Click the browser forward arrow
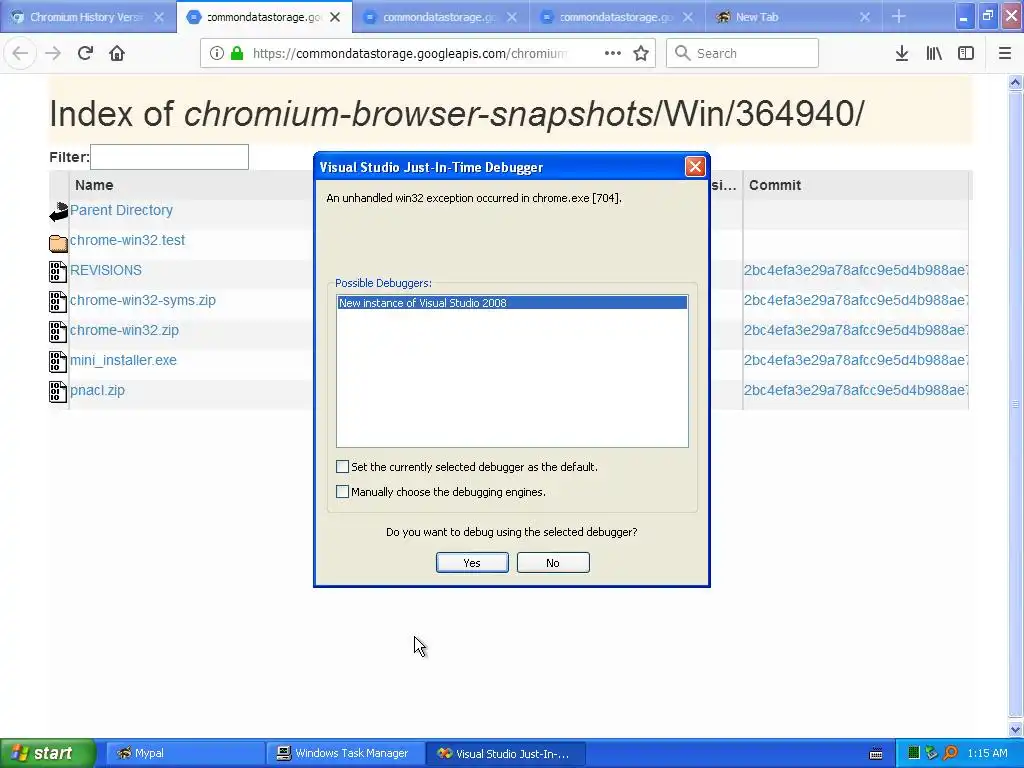 click(53, 53)
